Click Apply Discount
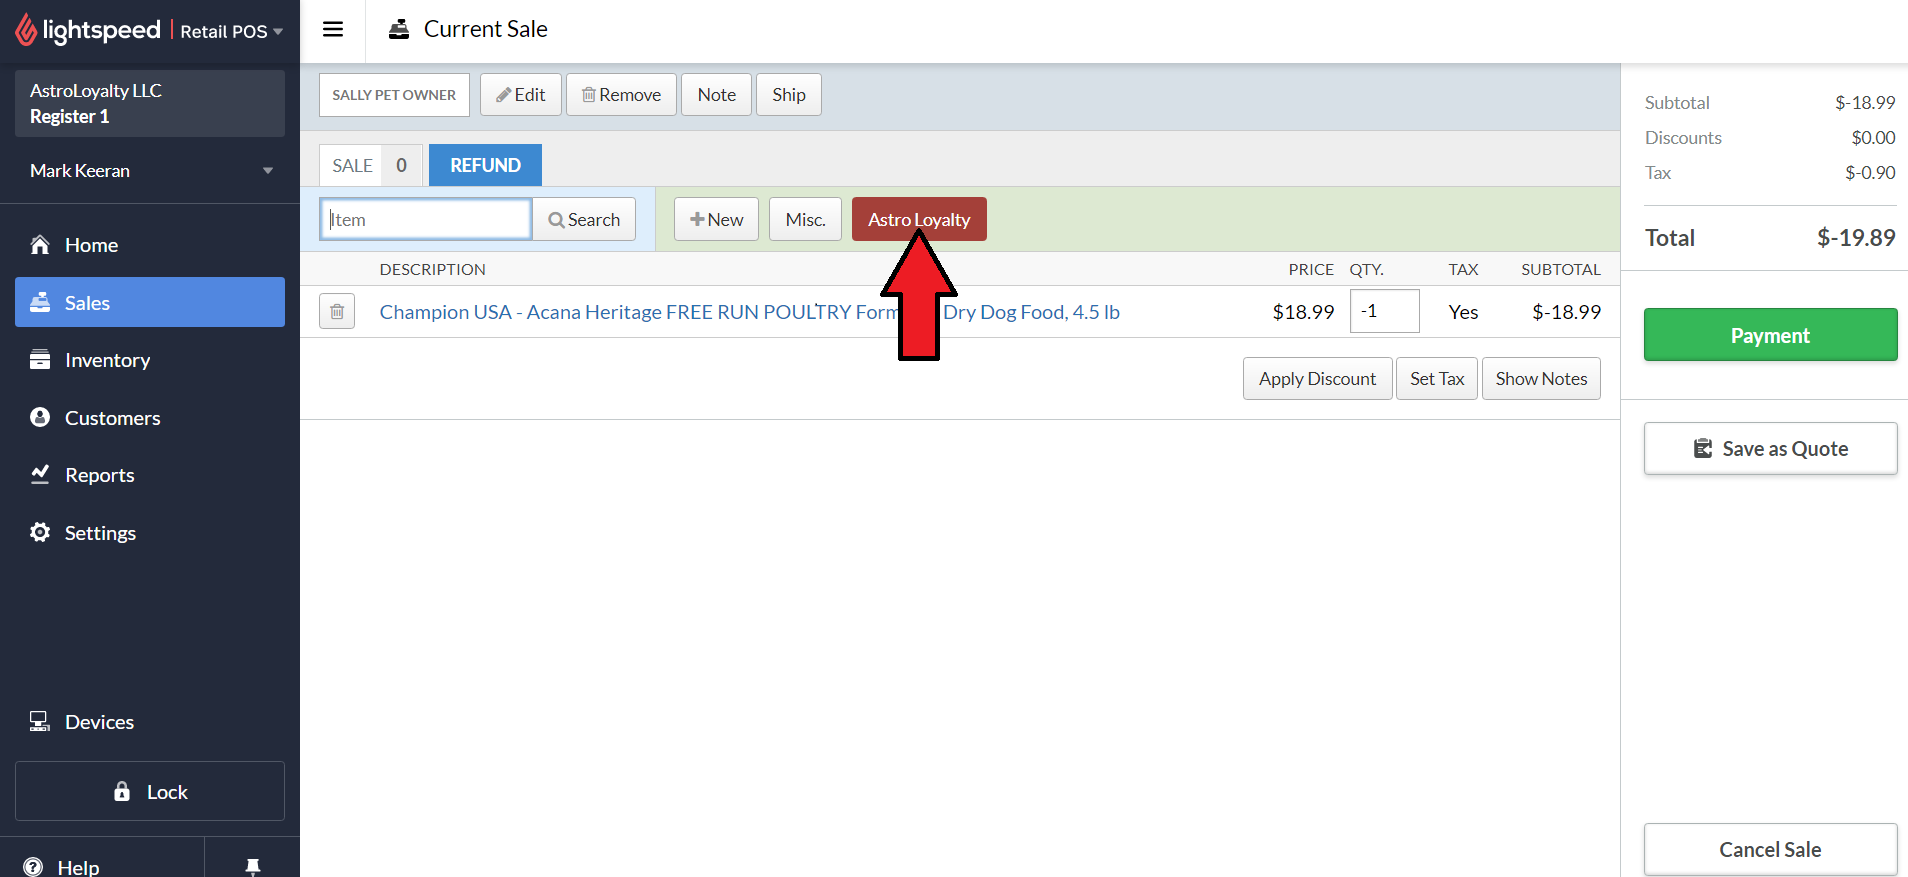Viewport: 1908px width, 877px height. pos(1317,379)
